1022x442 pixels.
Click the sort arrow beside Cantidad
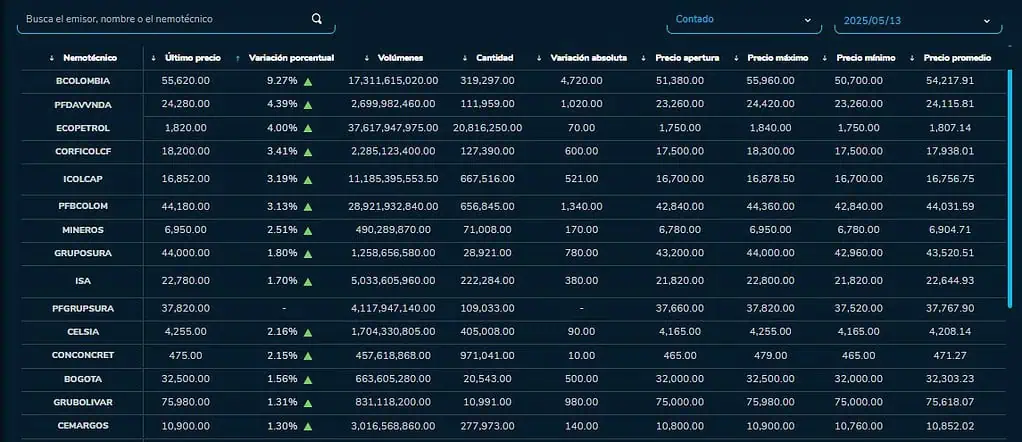pos(465,58)
